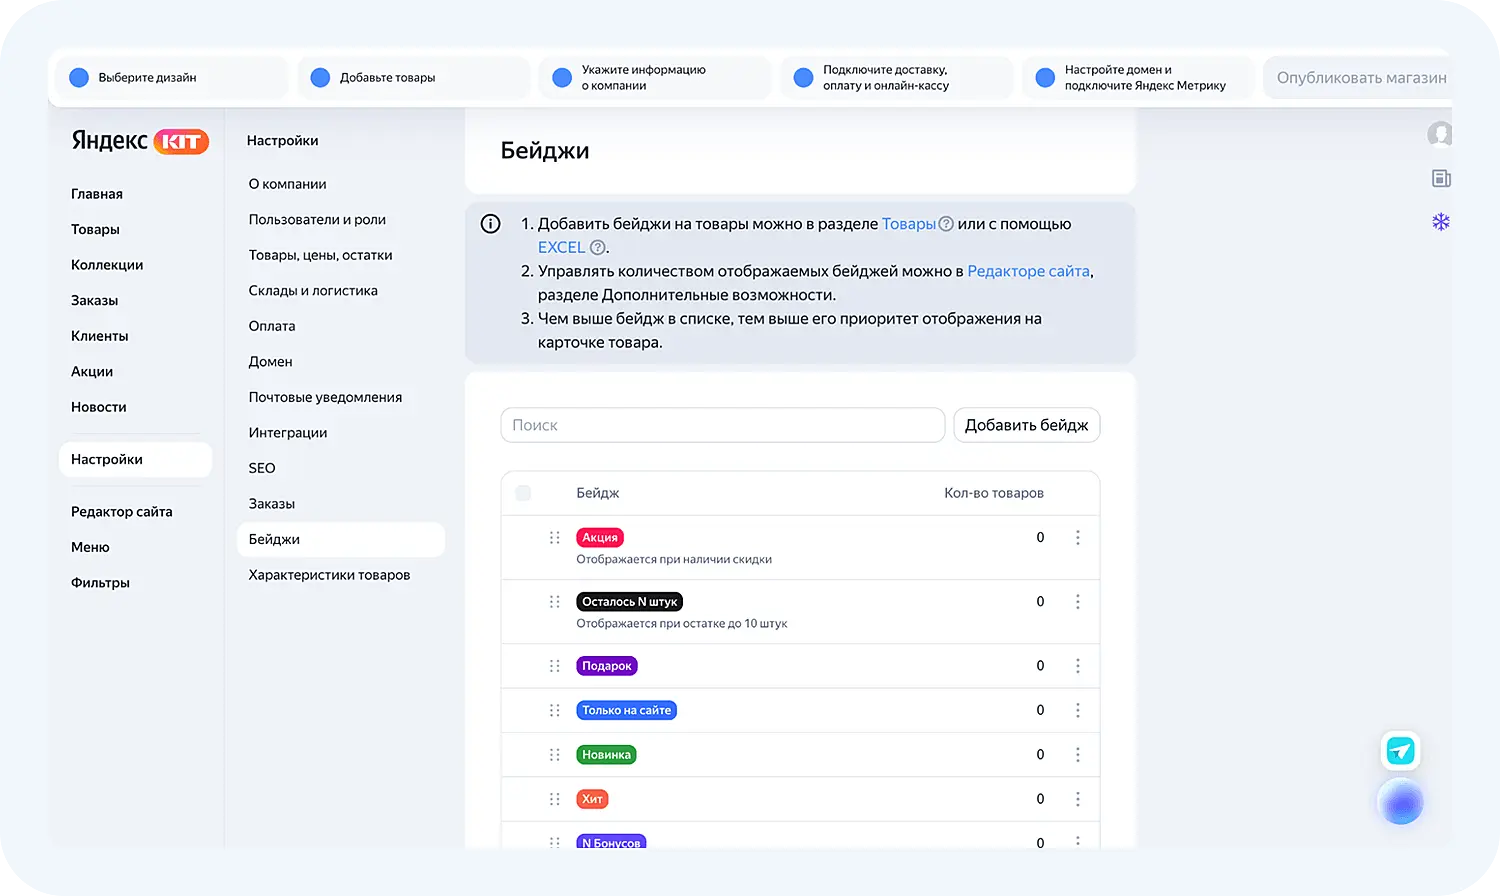Open the user profile avatar icon
Image resolution: width=1500 pixels, height=896 pixels.
click(x=1440, y=134)
